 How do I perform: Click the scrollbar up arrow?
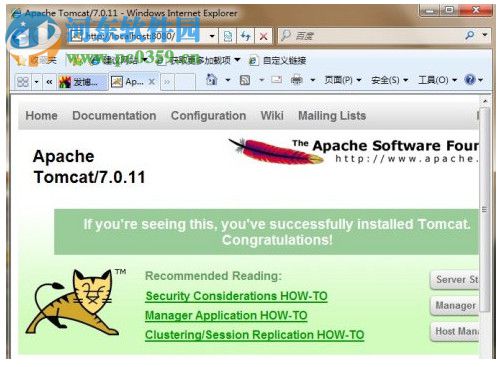coord(485,101)
